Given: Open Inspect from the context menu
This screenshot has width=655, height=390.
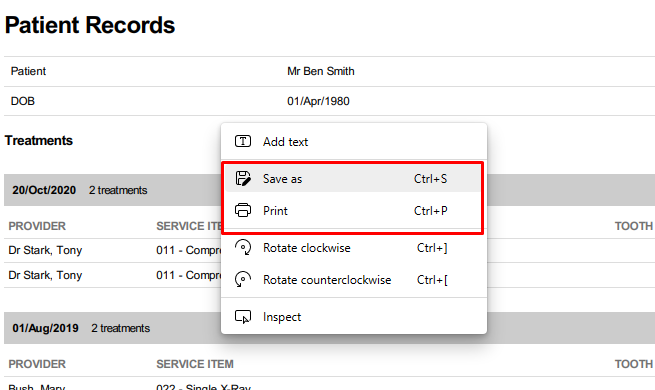Looking at the screenshot, I should tap(354, 317).
